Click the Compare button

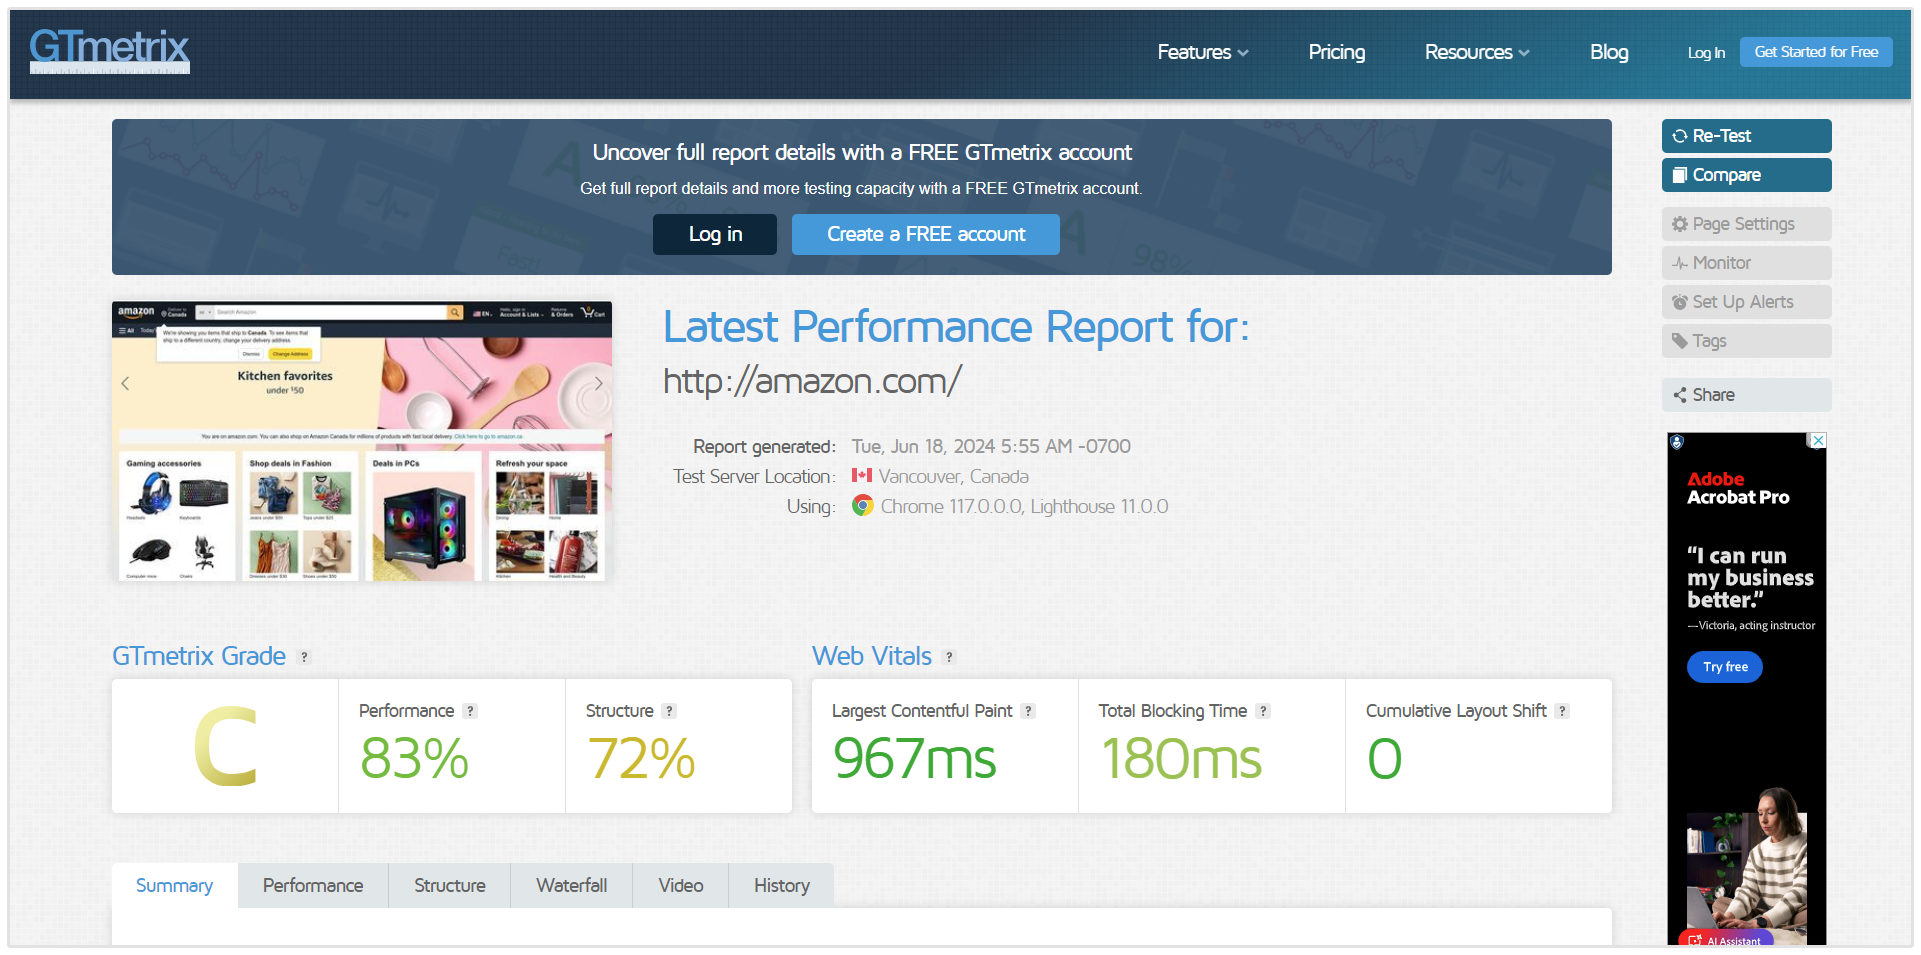click(1746, 175)
